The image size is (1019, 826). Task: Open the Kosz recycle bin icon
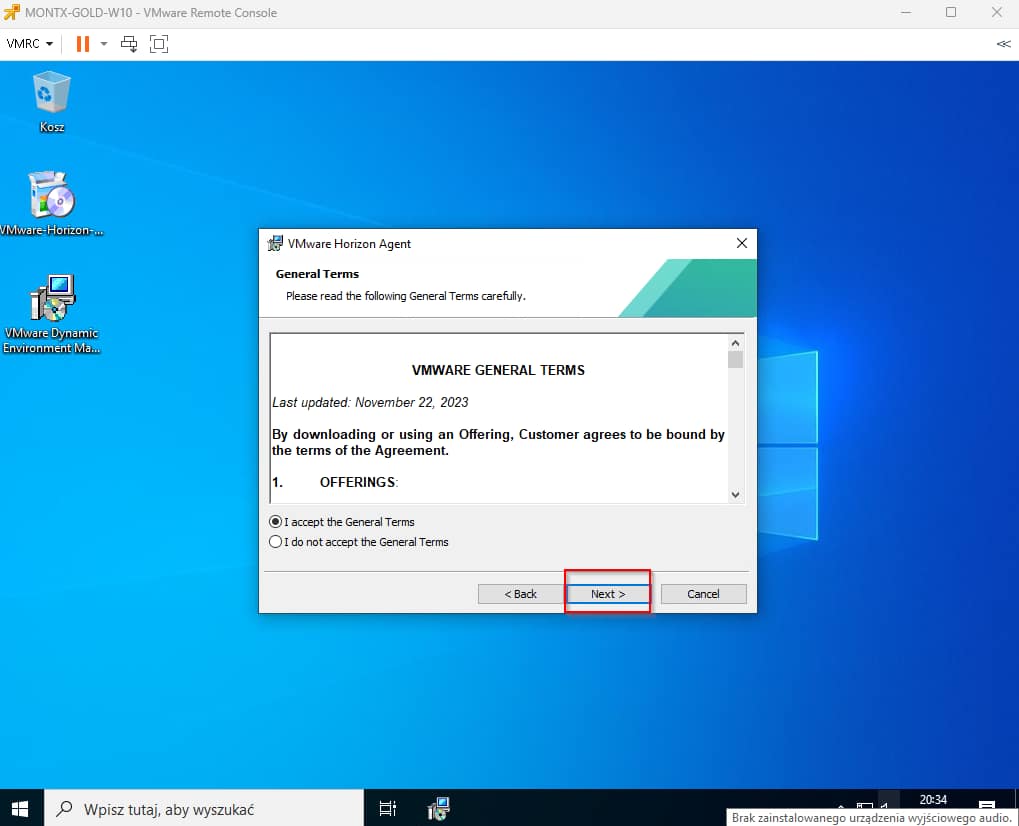[52, 94]
